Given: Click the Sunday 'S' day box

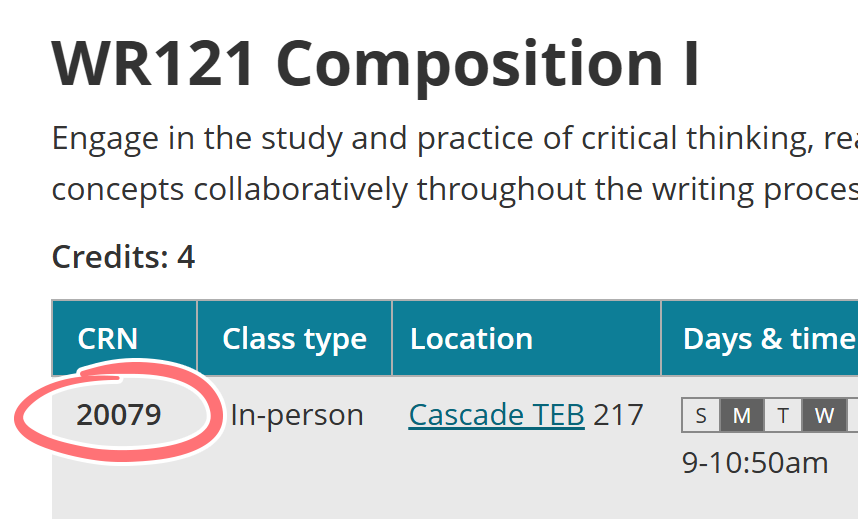Looking at the screenshot, I should tap(701, 416).
